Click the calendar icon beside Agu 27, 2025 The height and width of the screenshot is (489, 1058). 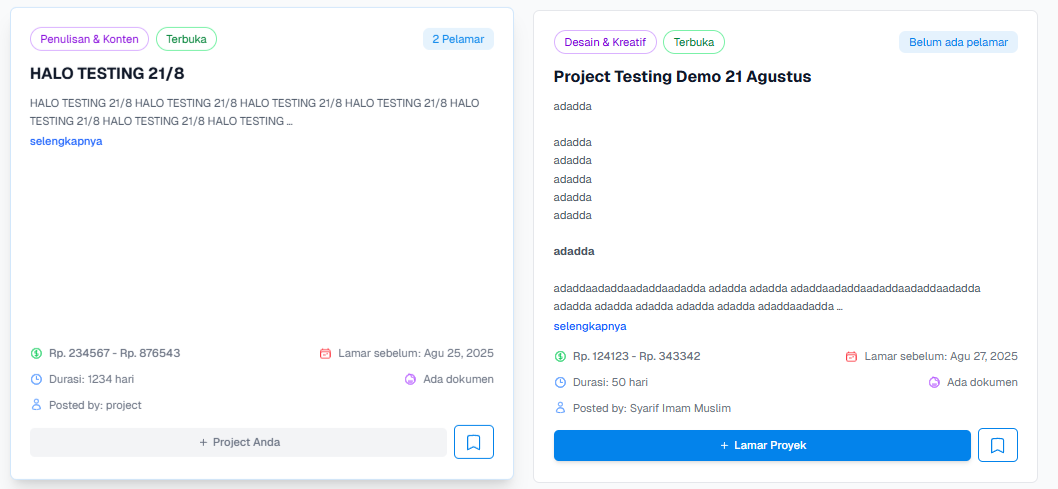(x=851, y=356)
